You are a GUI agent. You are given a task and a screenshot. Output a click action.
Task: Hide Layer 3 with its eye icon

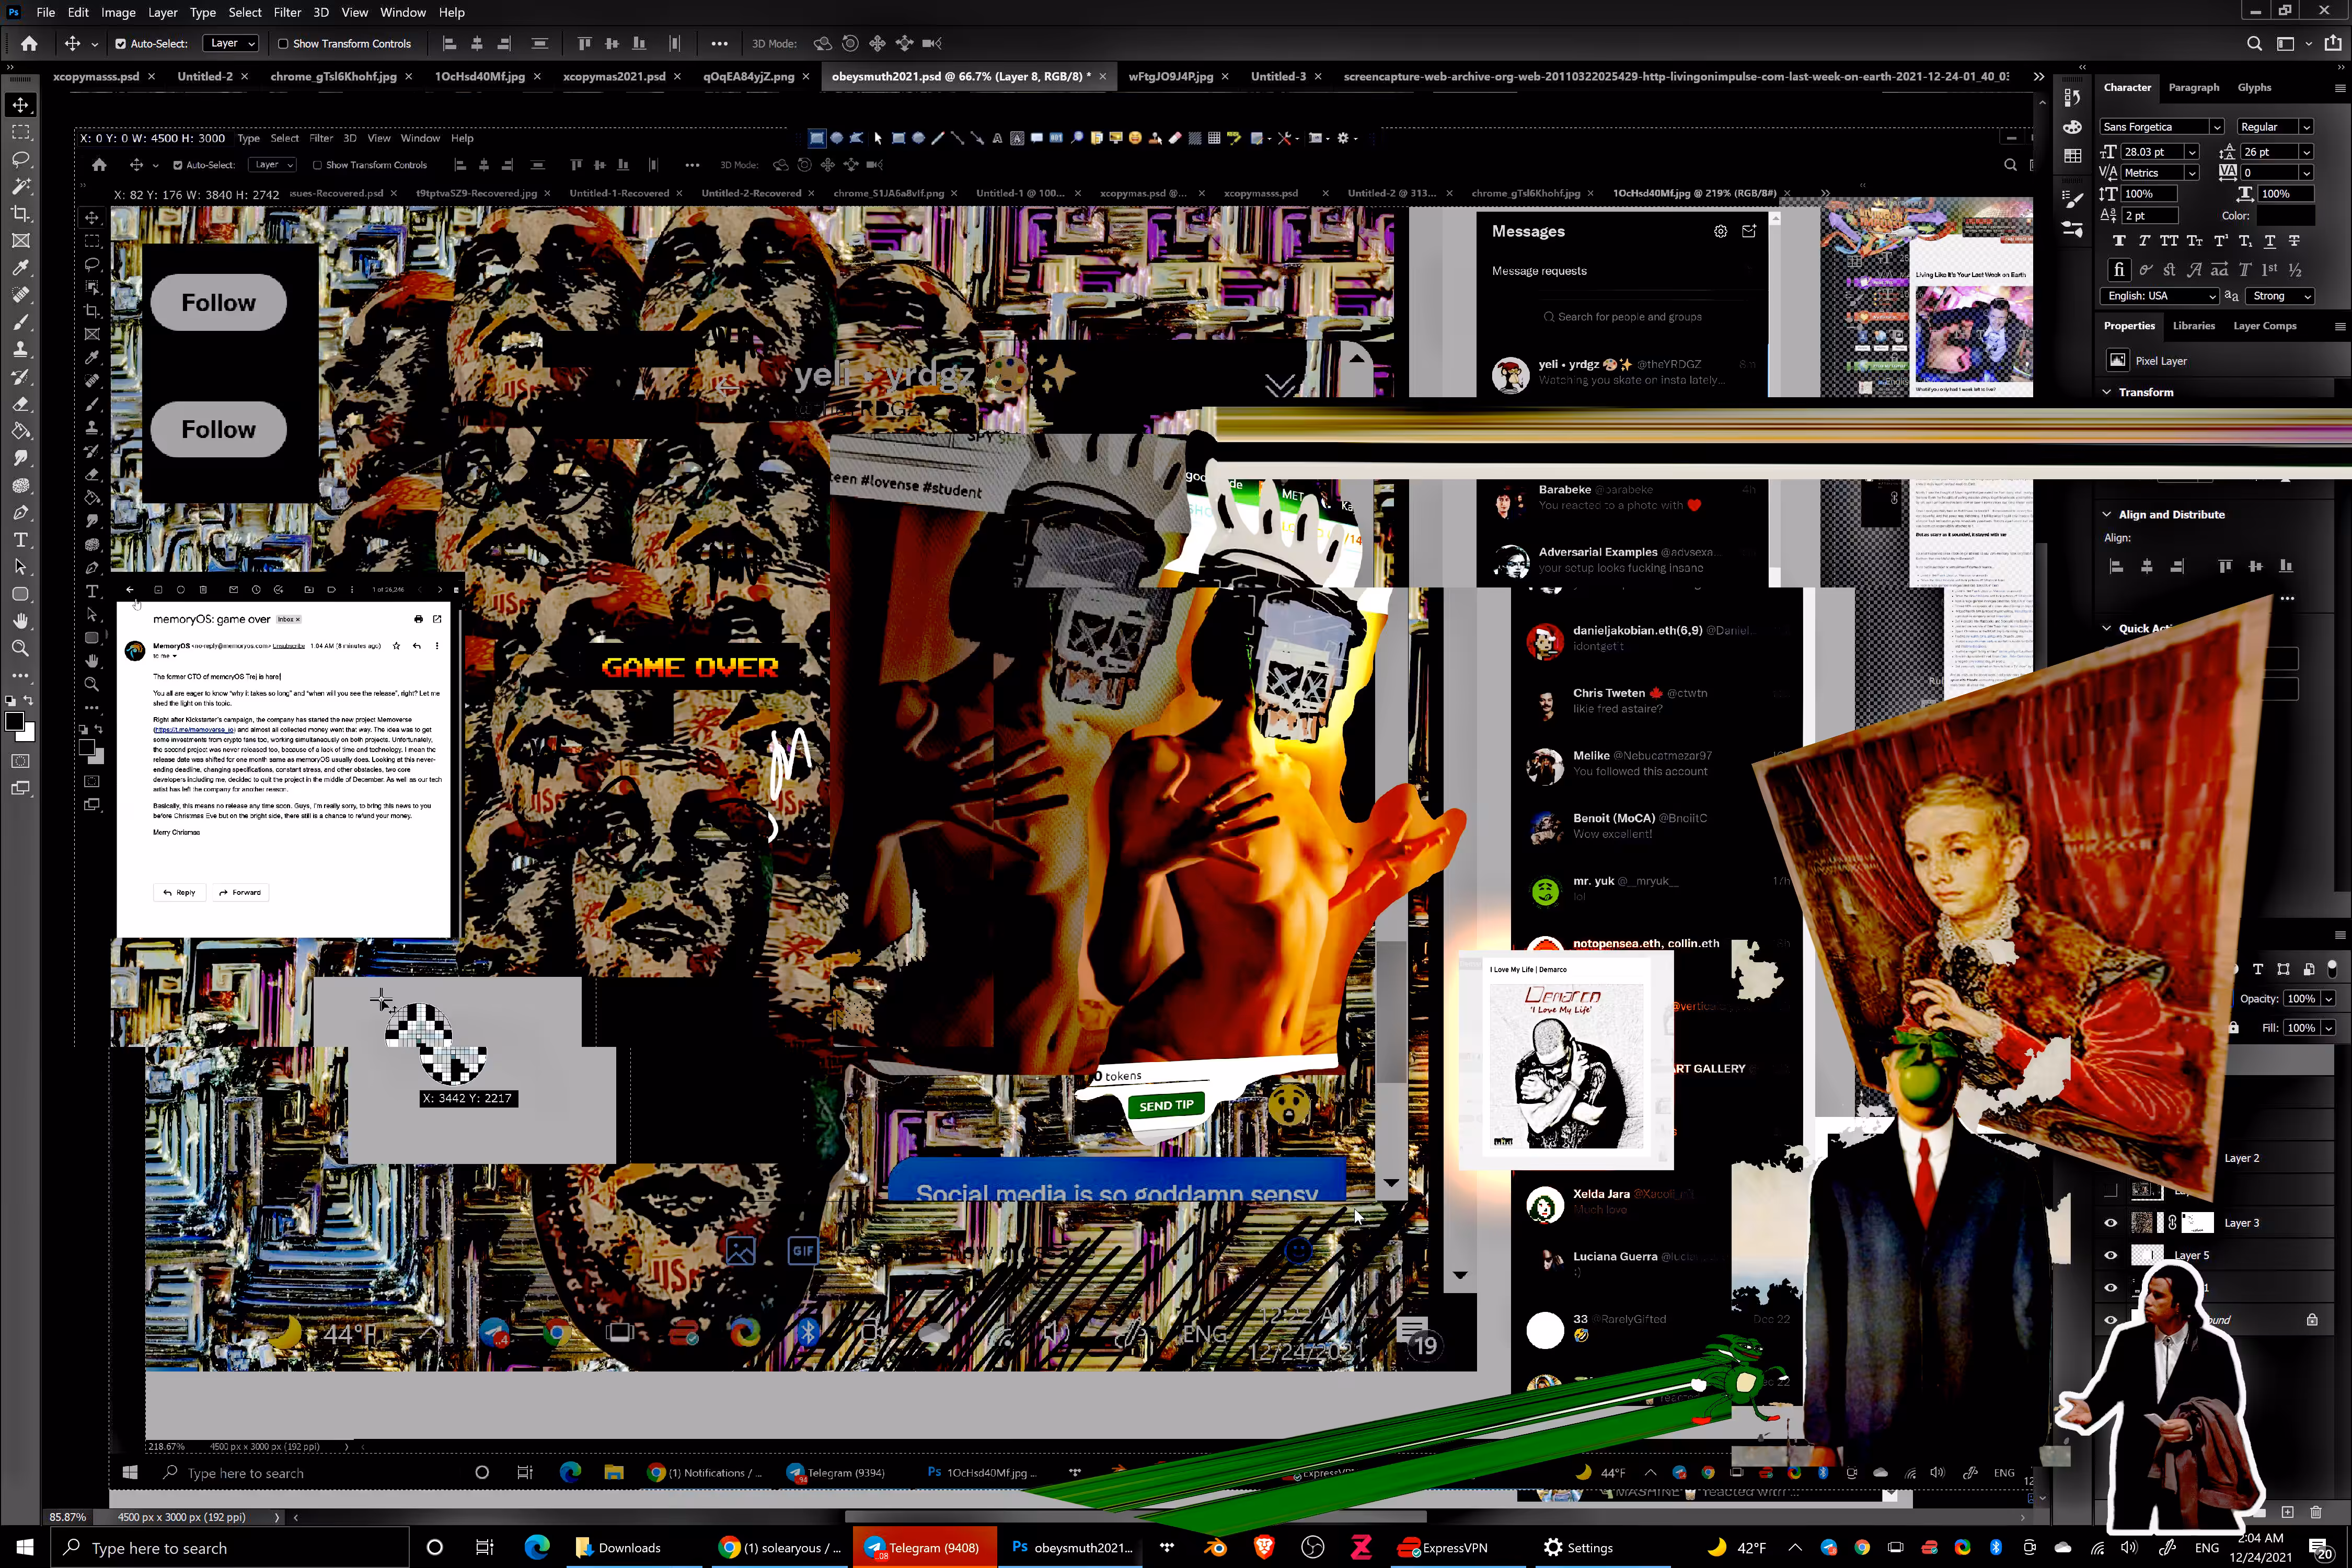coord(2110,1223)
